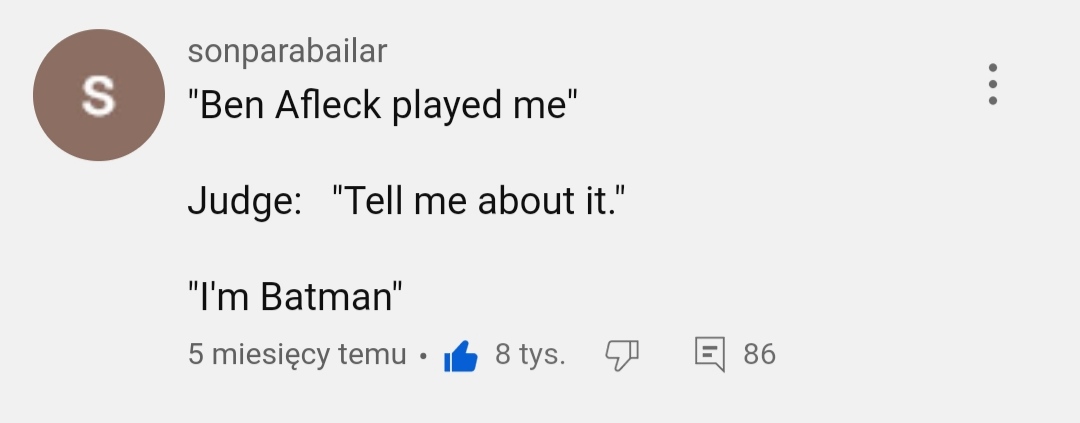The width and height of the screenshot is (1080, 423).
Task: Open the three-dot comment options menu
Action: click(992, 85)
